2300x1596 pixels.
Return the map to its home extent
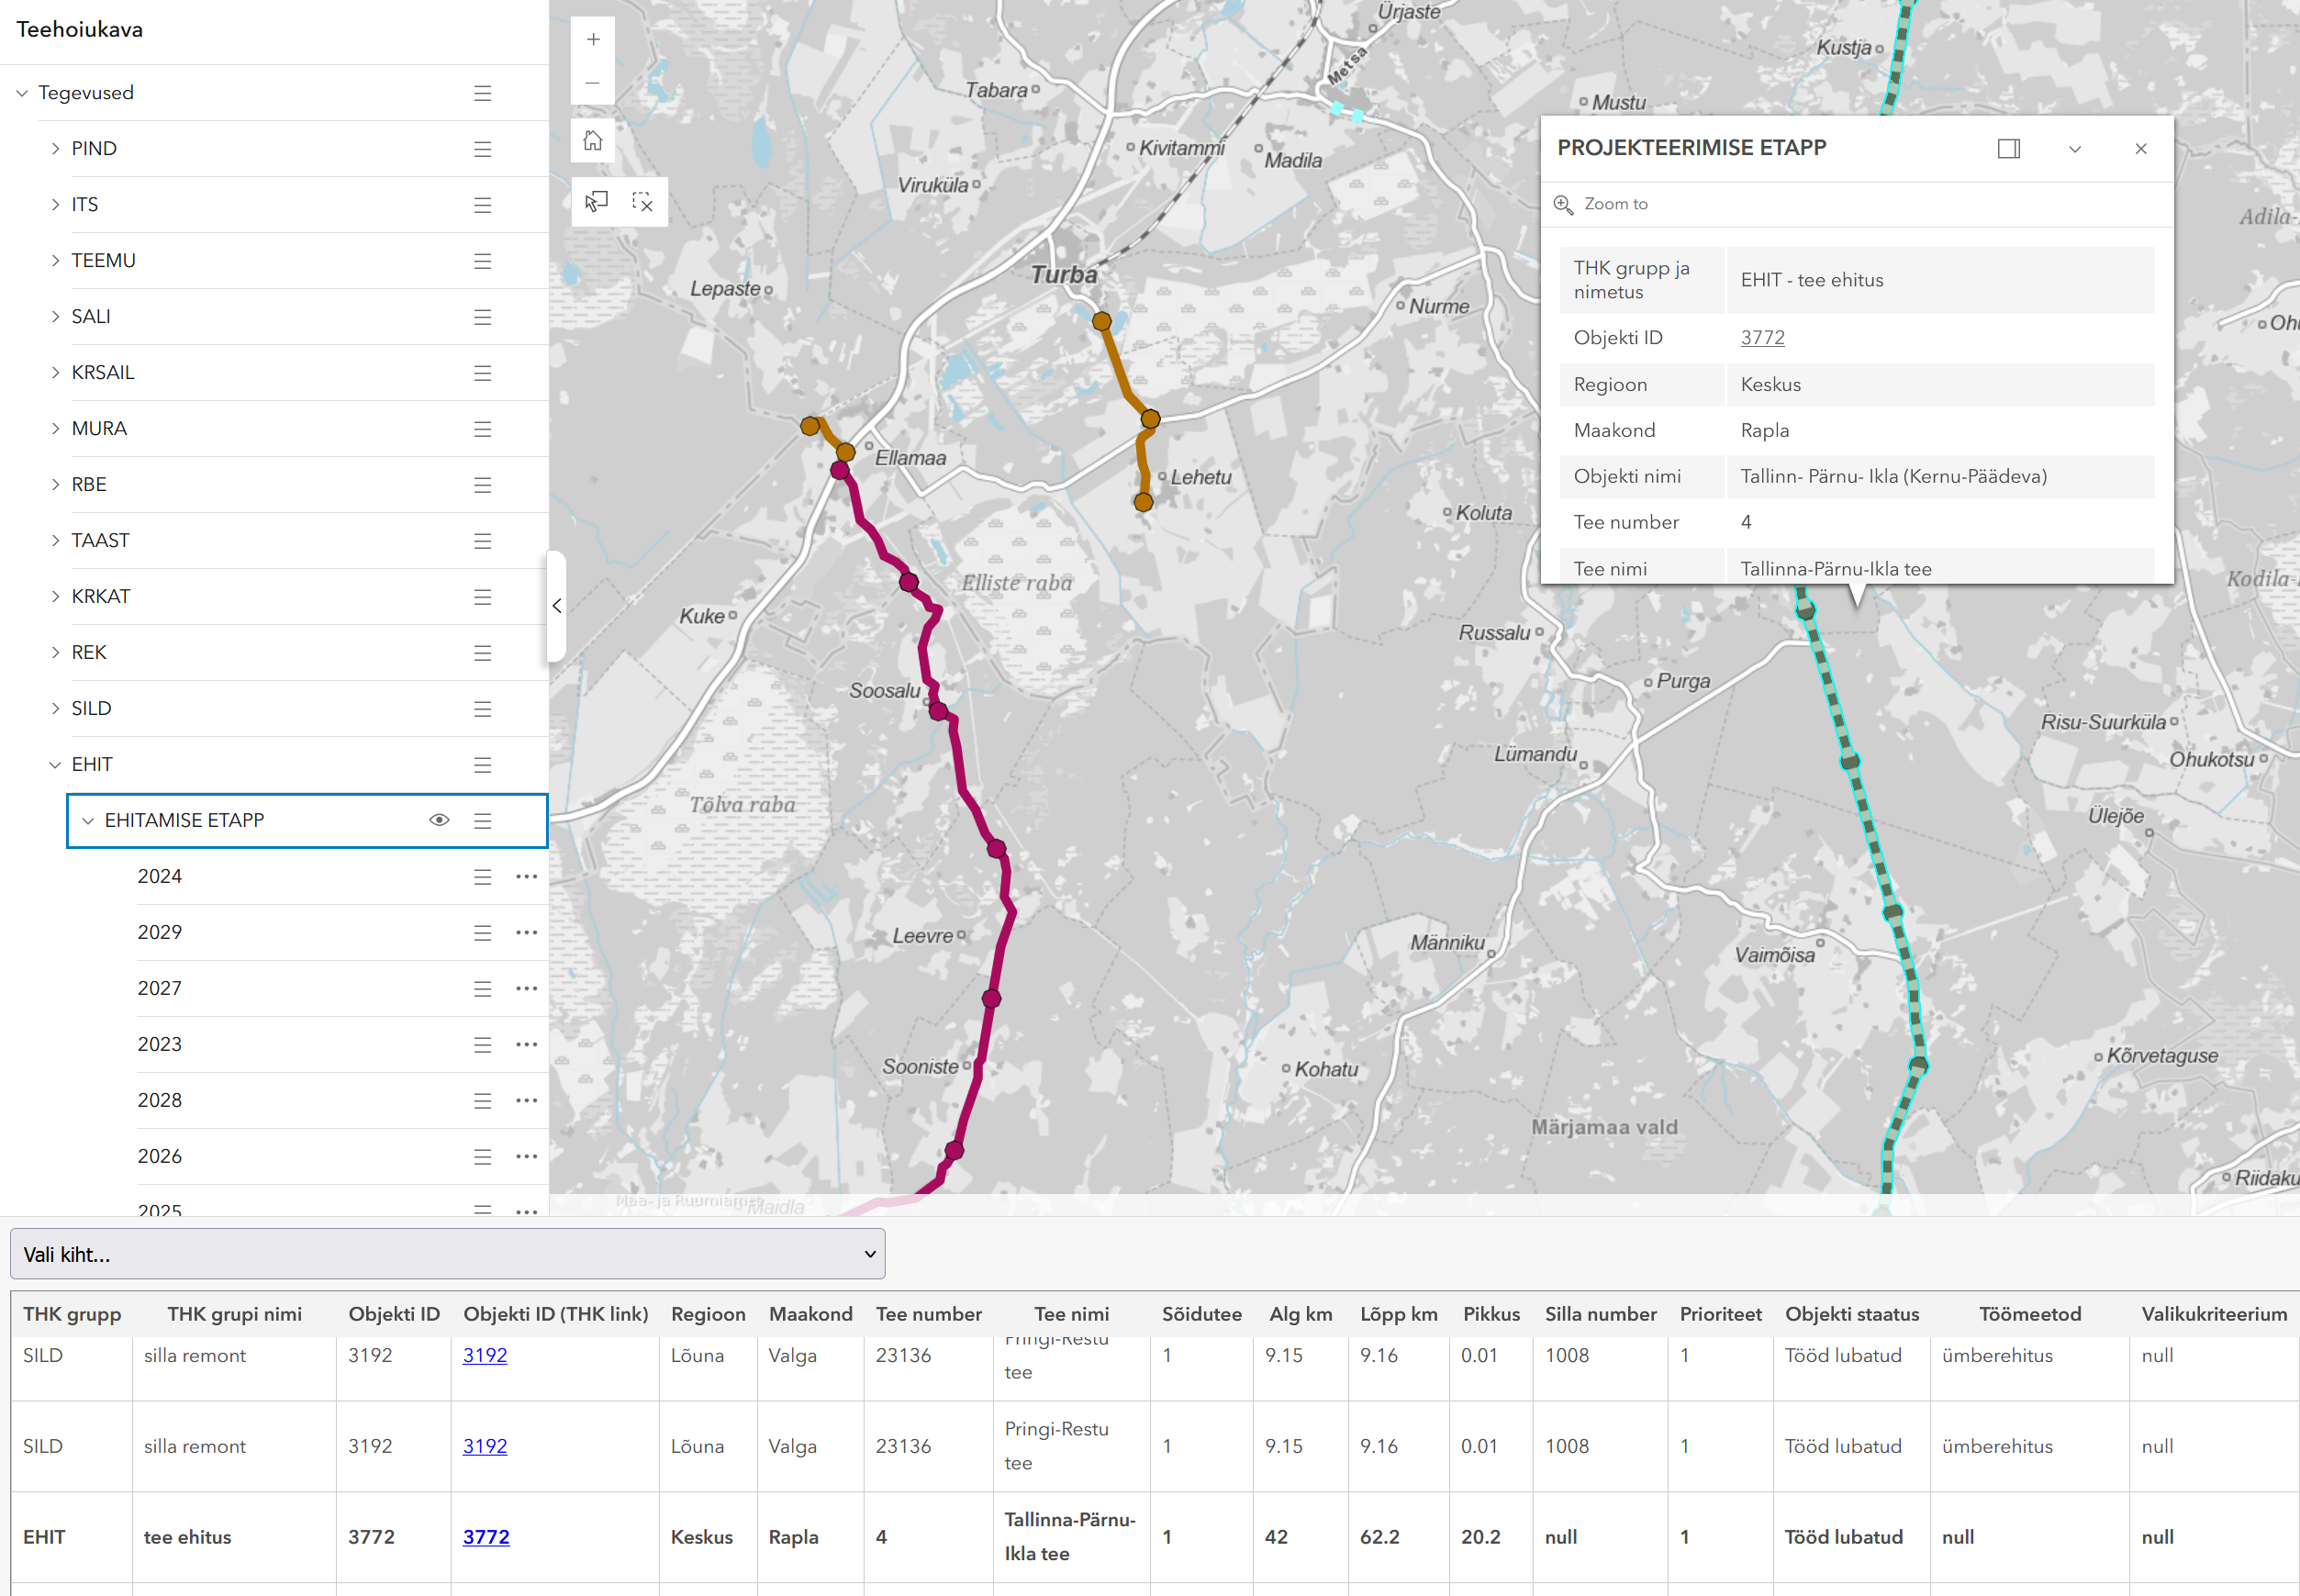pyautogui.click(x=593, y=140)
